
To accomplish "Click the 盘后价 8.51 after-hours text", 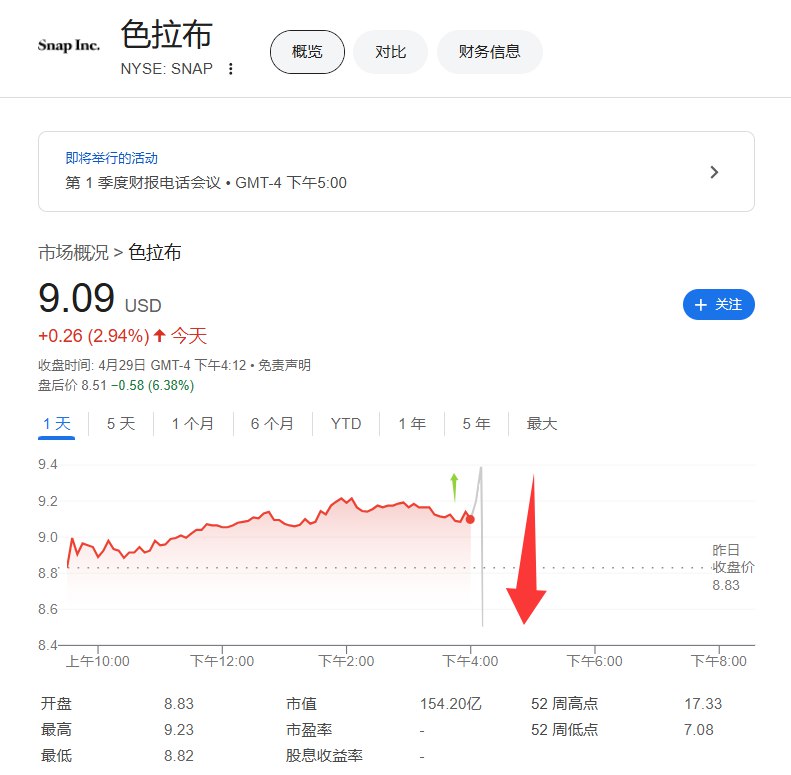I will click(x=73, y=385).
